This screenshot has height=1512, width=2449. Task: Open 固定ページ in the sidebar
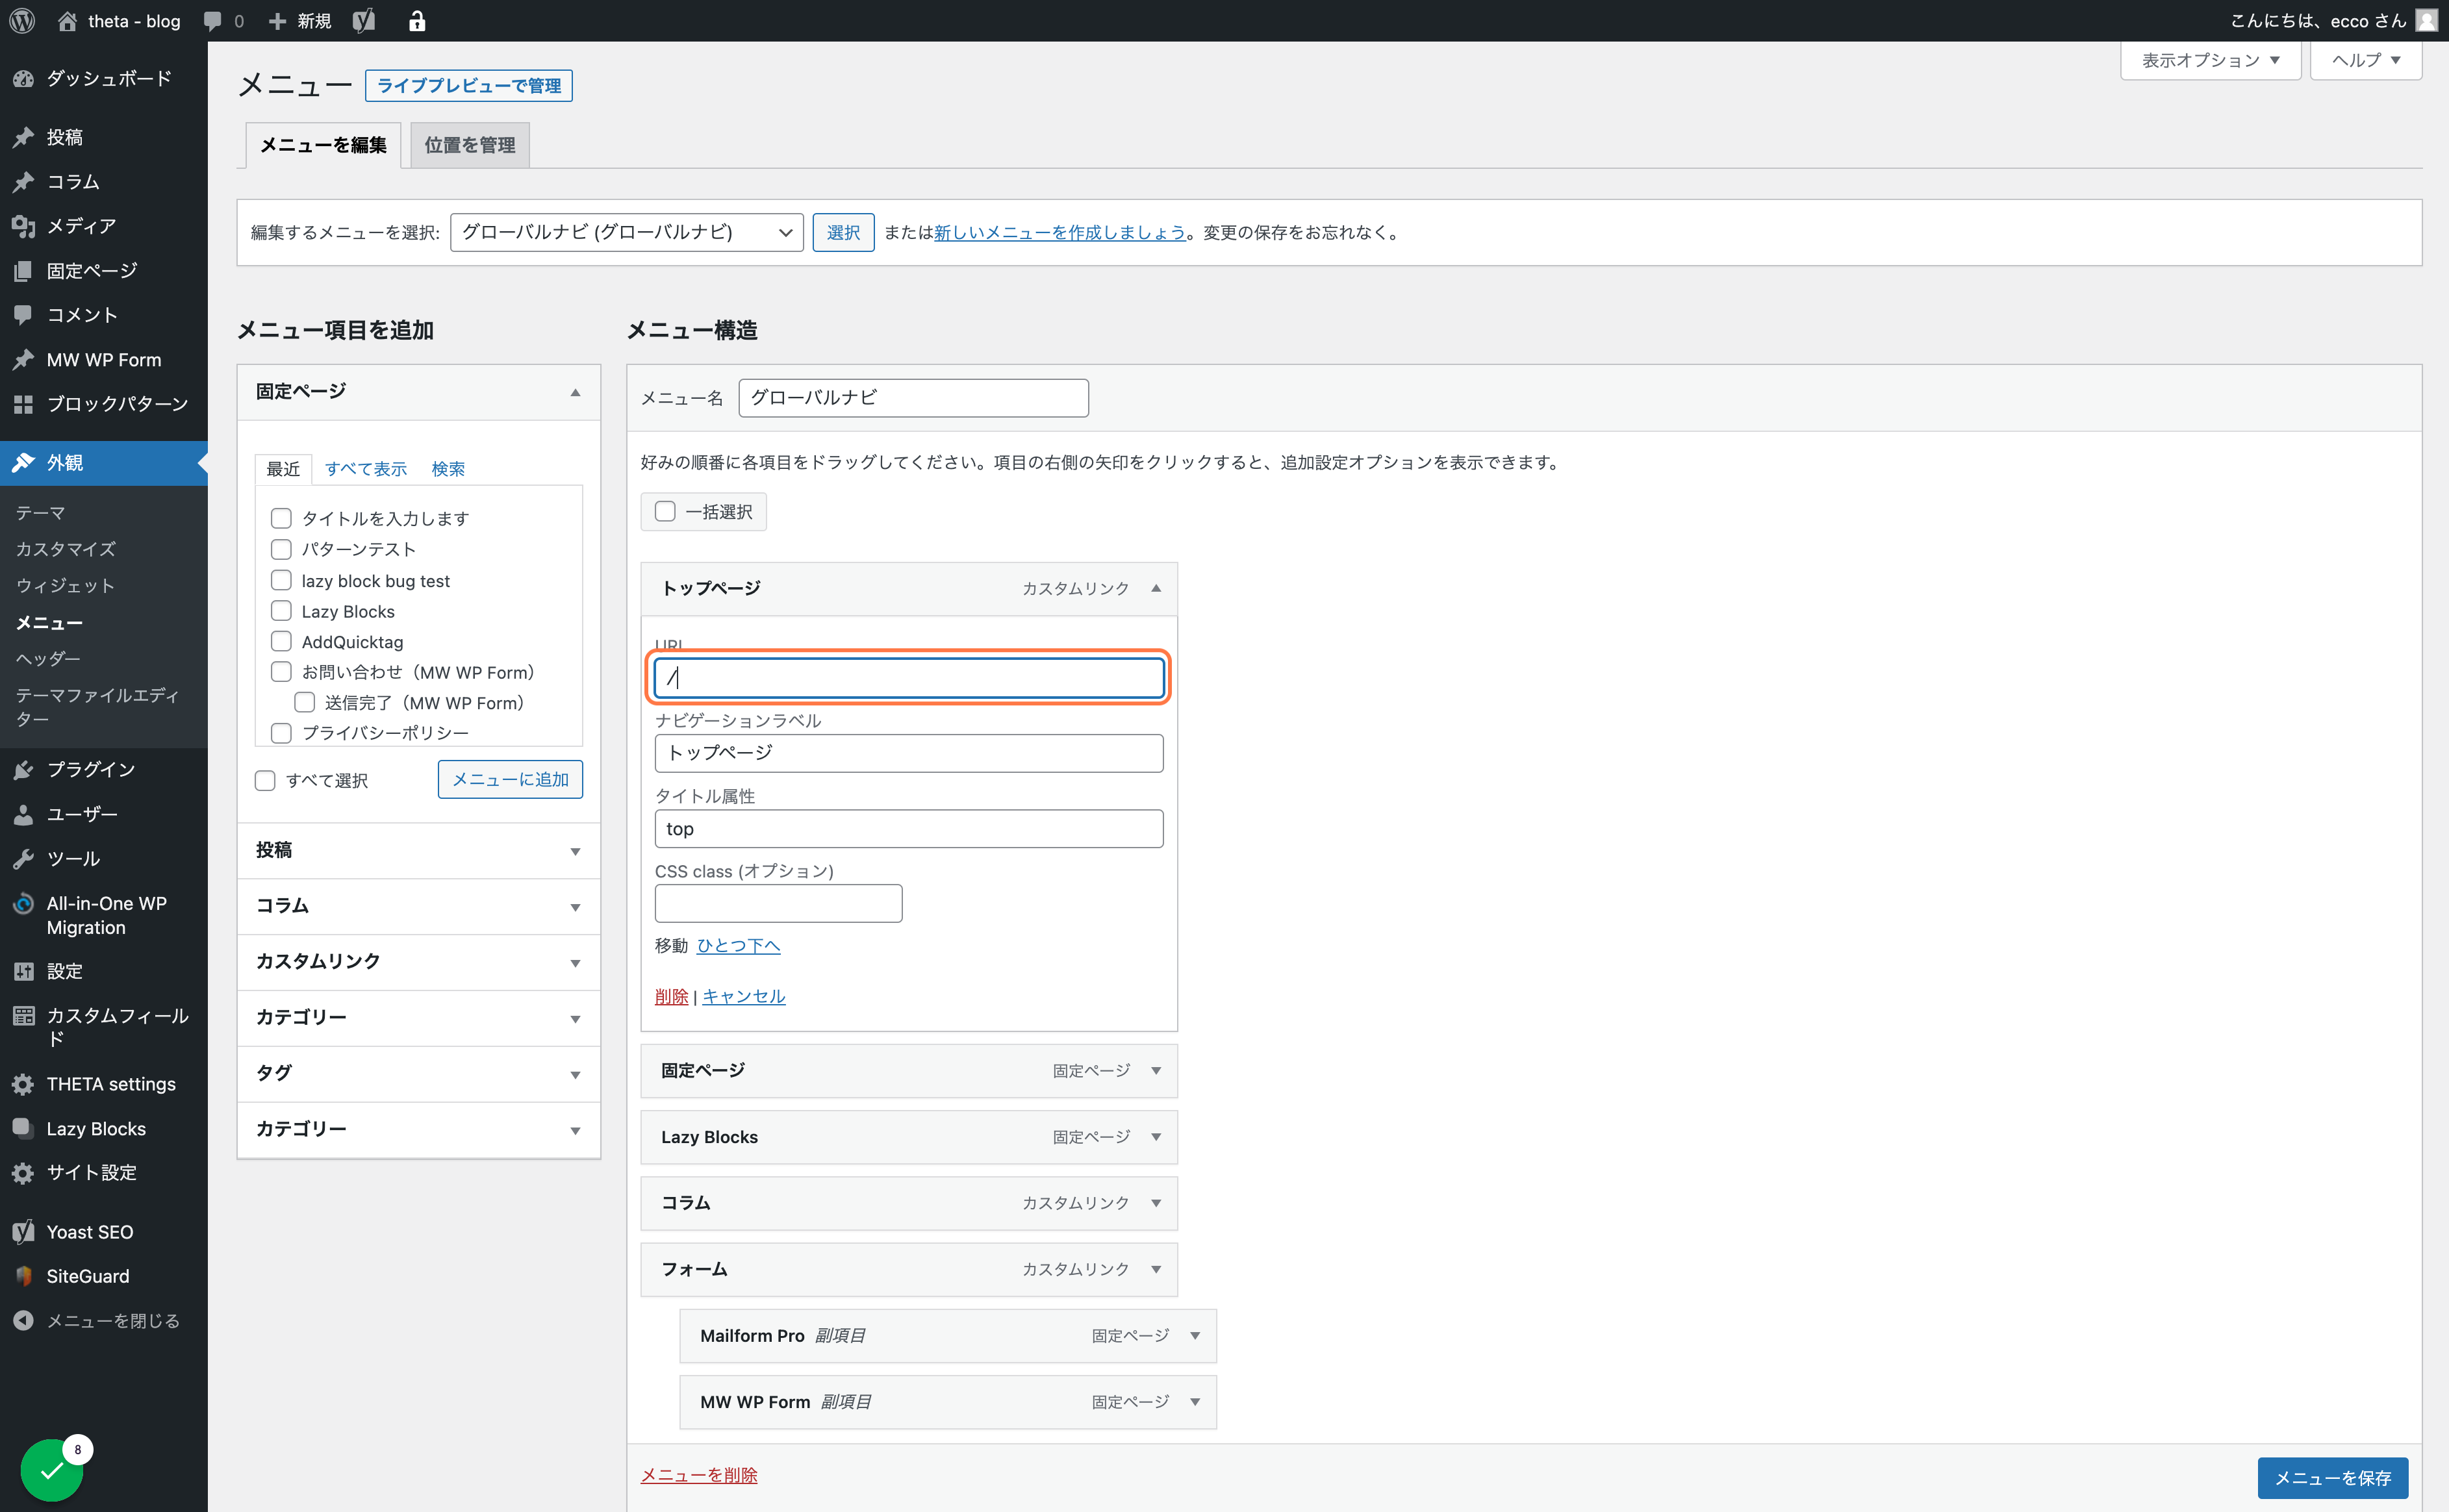(104, 270)
